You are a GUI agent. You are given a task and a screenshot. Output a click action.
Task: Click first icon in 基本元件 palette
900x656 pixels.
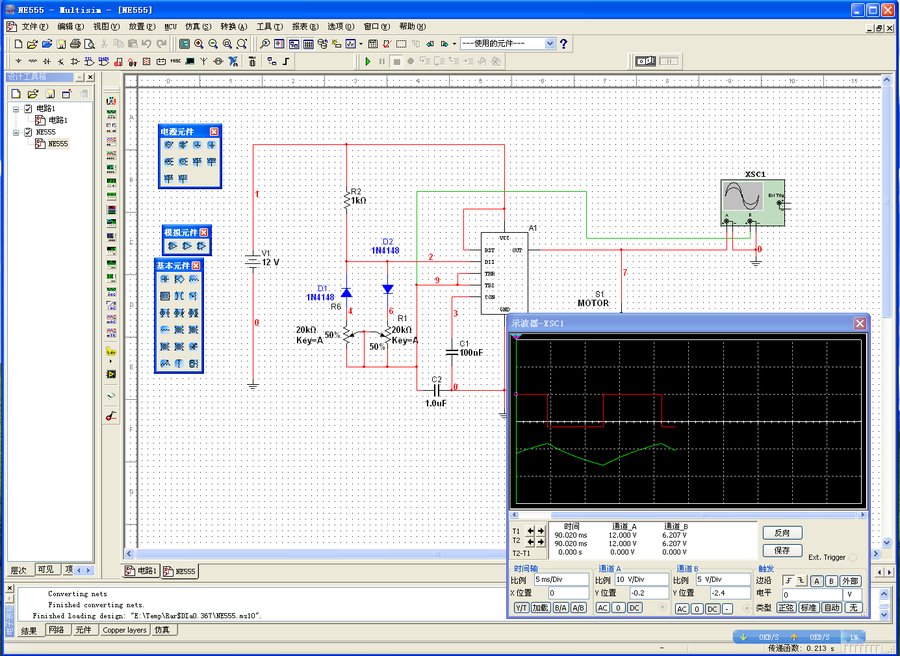[x=165, y=279]
